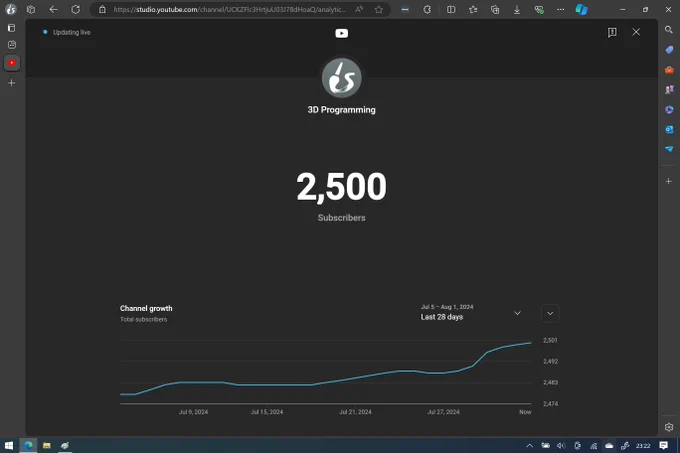Add a new tab with plus icon

pyautogui.click(x=12, y=82)
